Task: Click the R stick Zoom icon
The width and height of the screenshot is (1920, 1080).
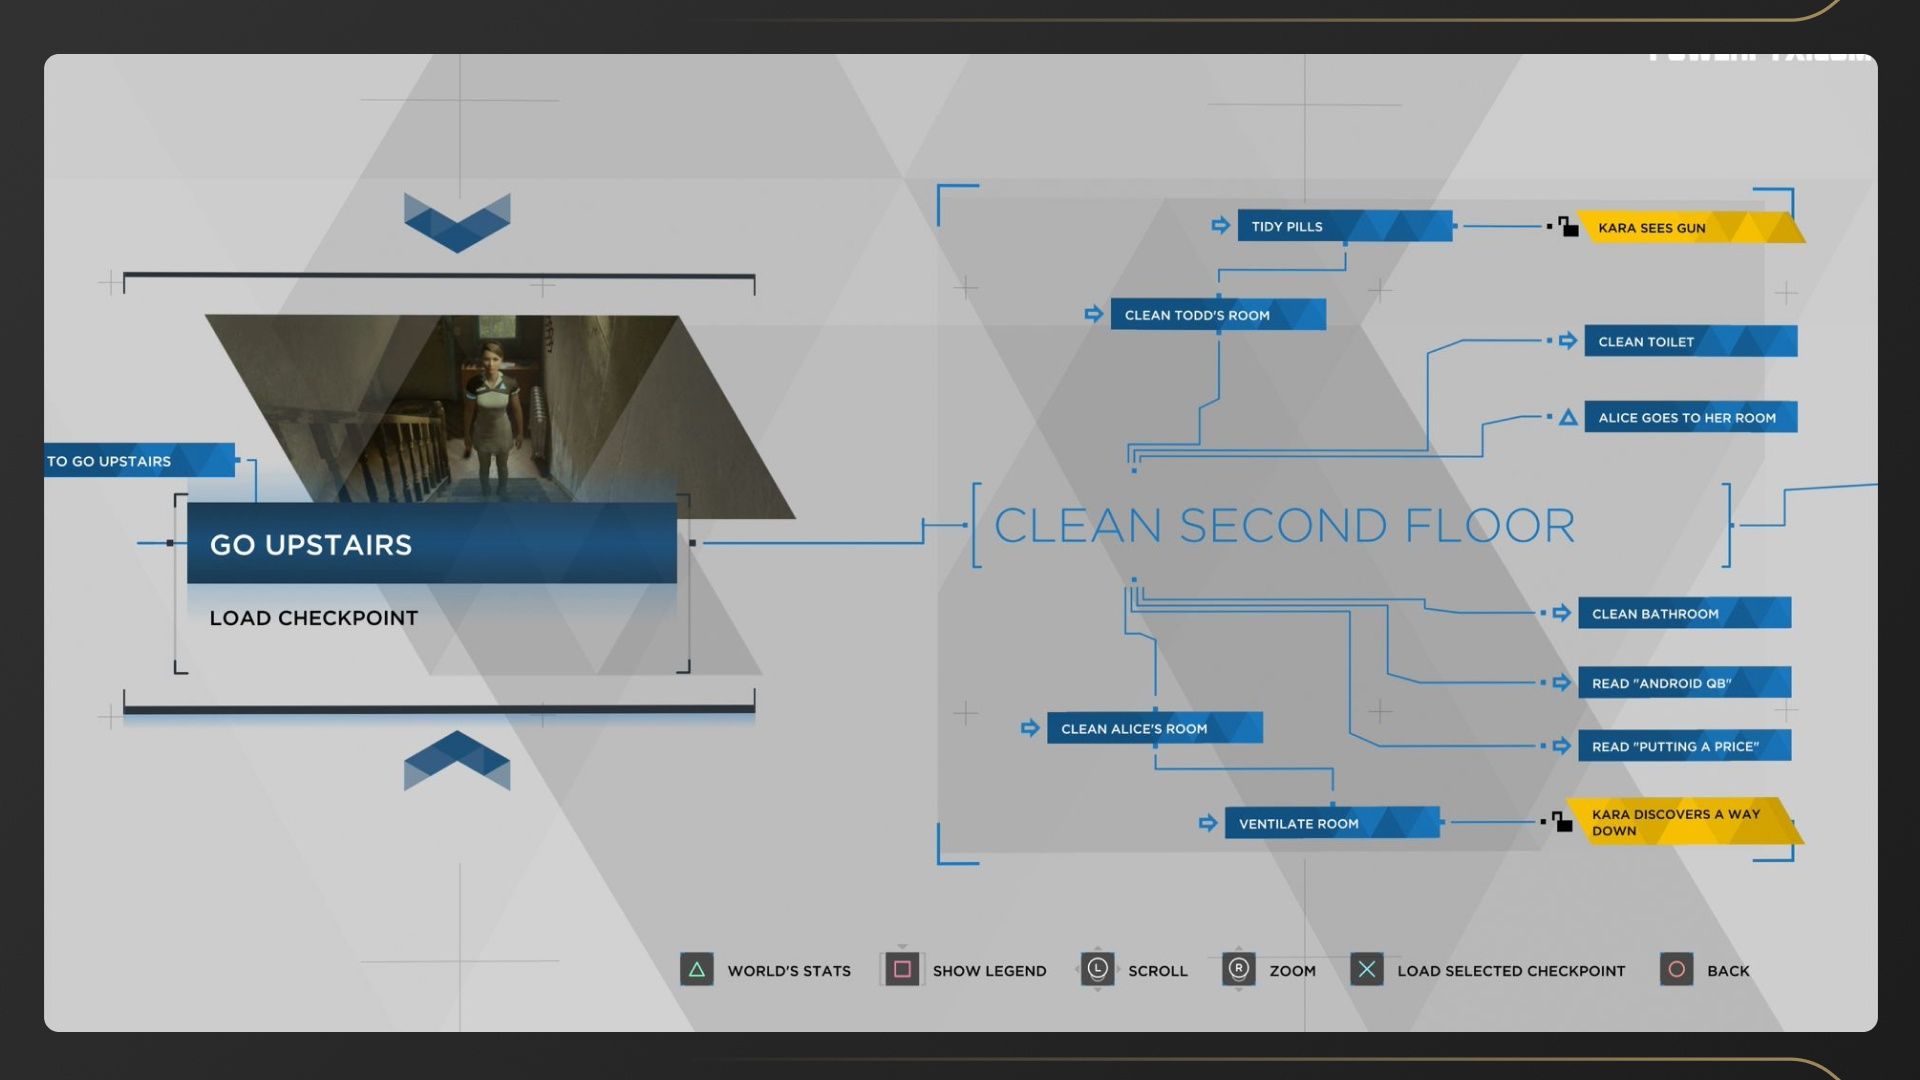Action: [1238, 969]
